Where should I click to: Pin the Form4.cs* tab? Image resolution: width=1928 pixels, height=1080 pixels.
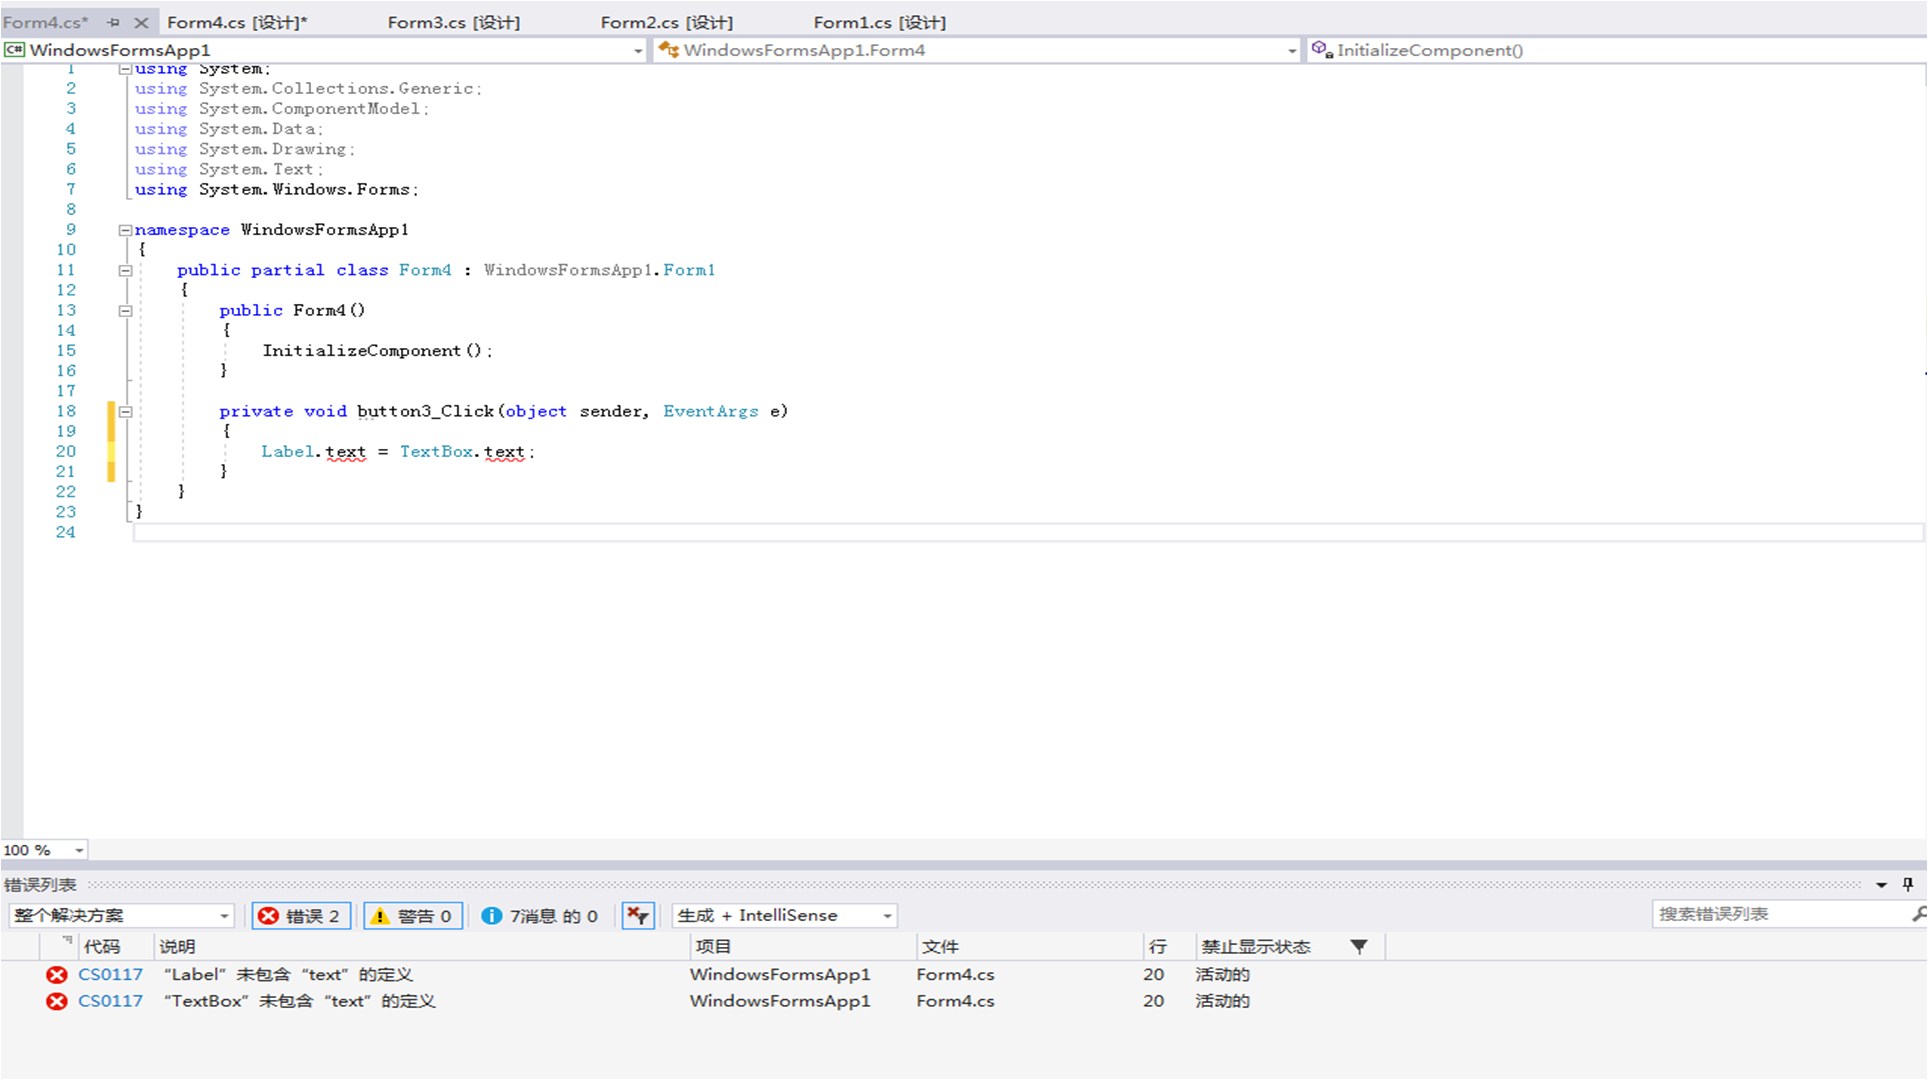113,22
